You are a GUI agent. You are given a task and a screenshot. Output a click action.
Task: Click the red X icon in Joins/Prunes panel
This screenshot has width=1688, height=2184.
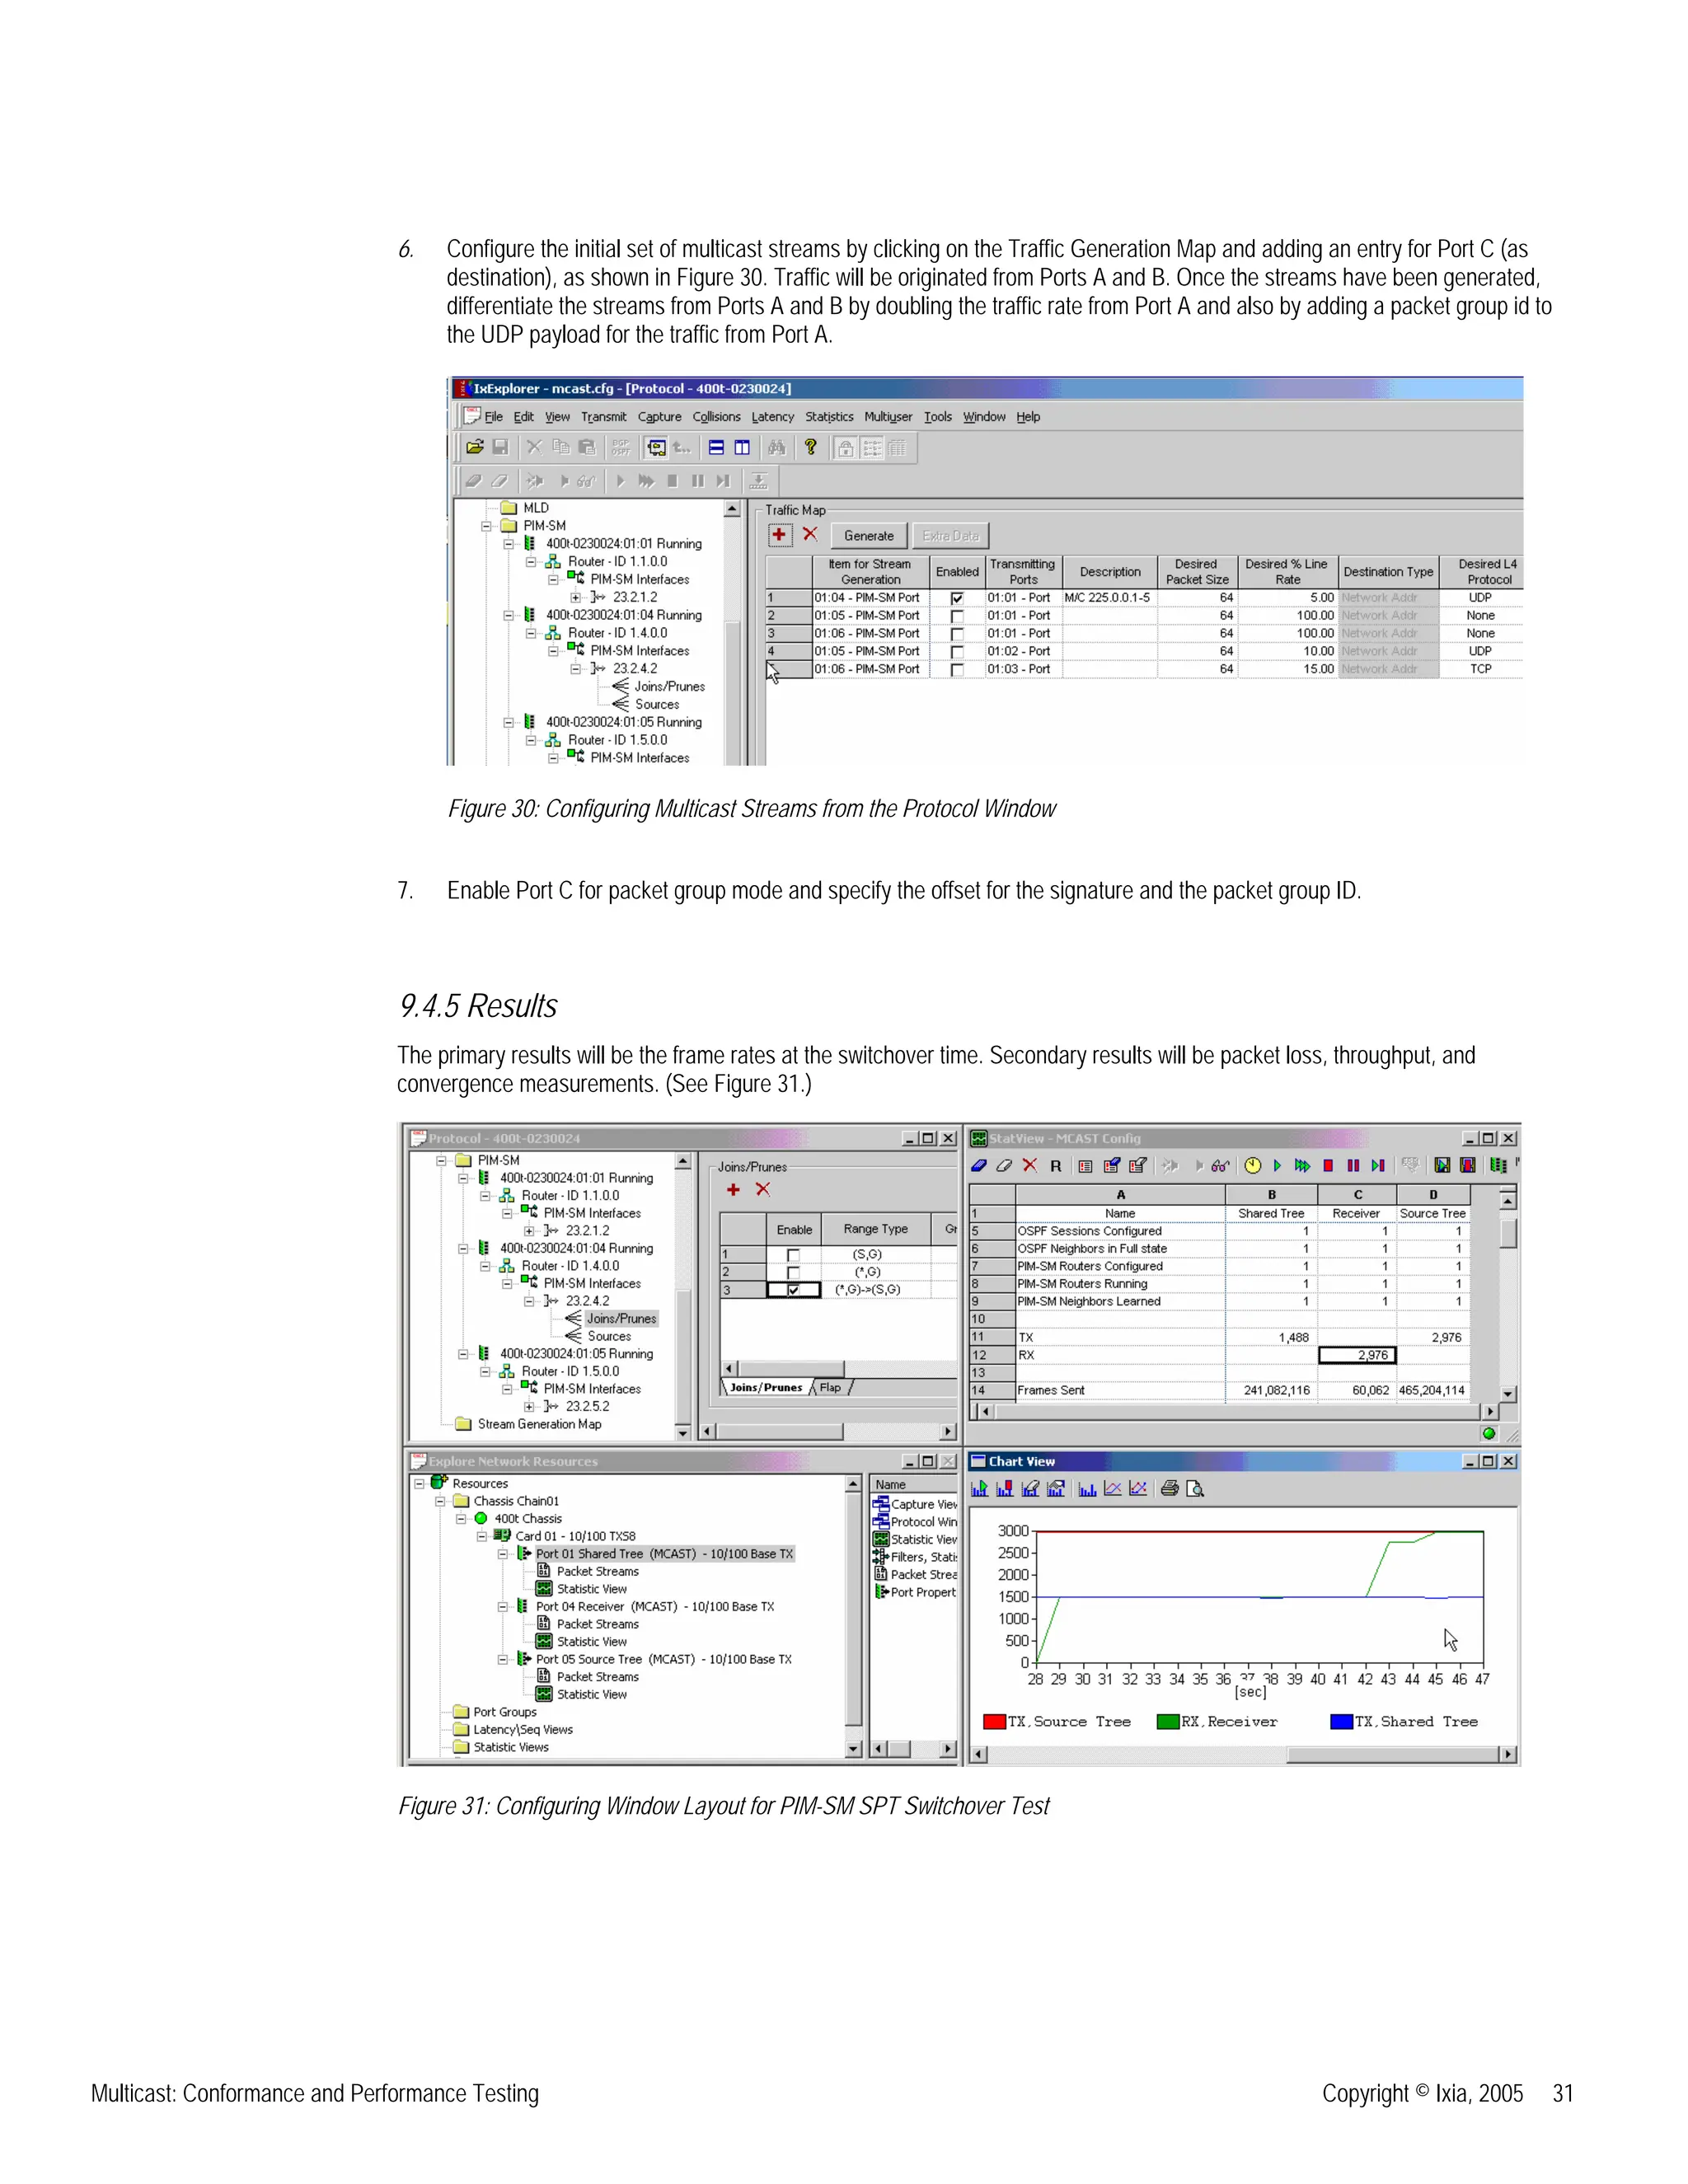click(x=763, y=1189)
